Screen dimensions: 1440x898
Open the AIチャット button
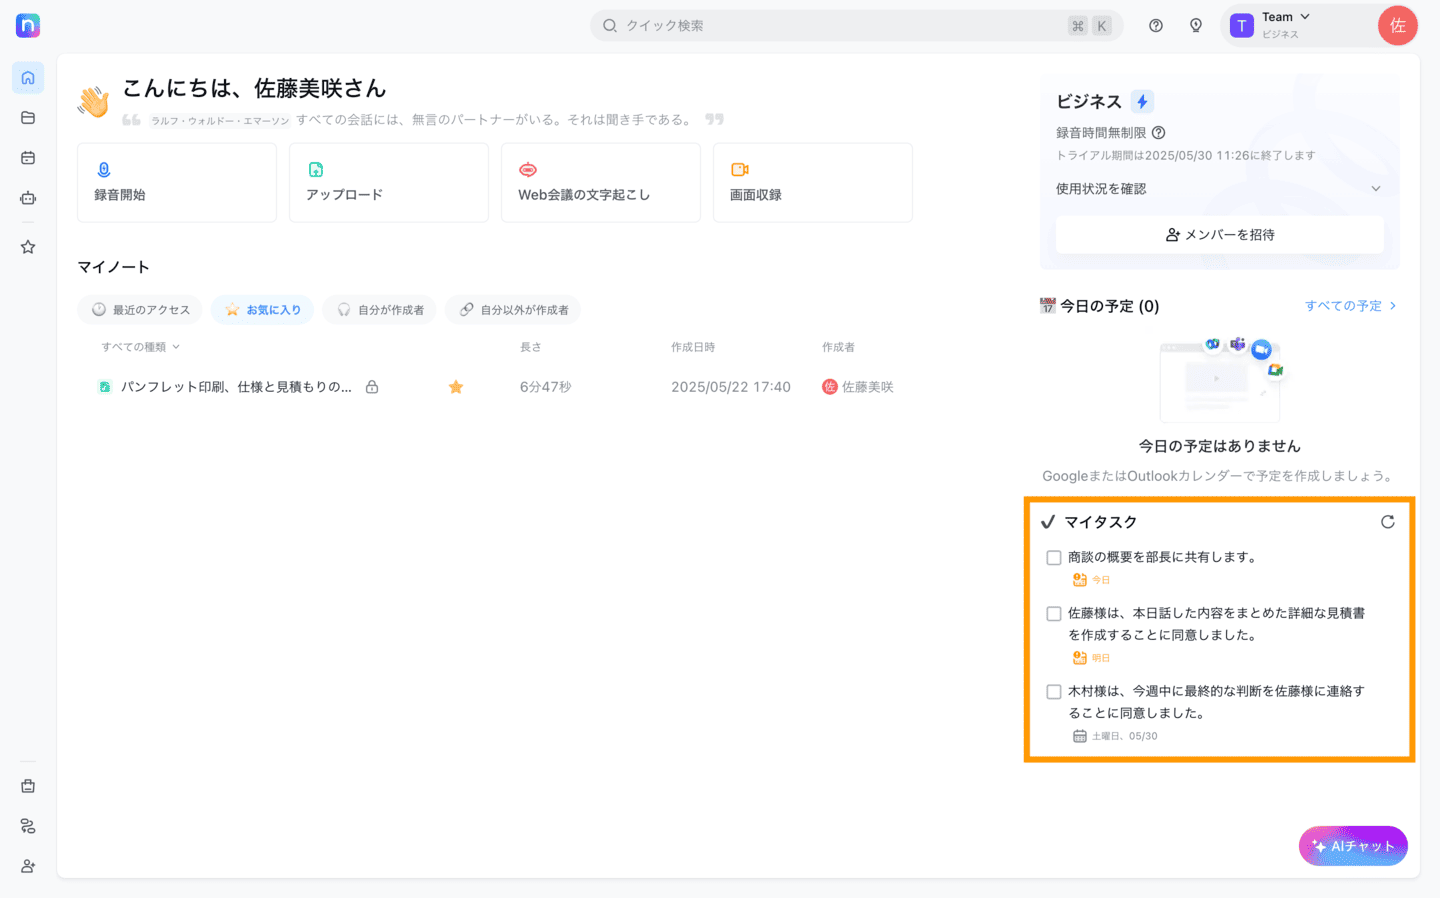[1353, 846]
